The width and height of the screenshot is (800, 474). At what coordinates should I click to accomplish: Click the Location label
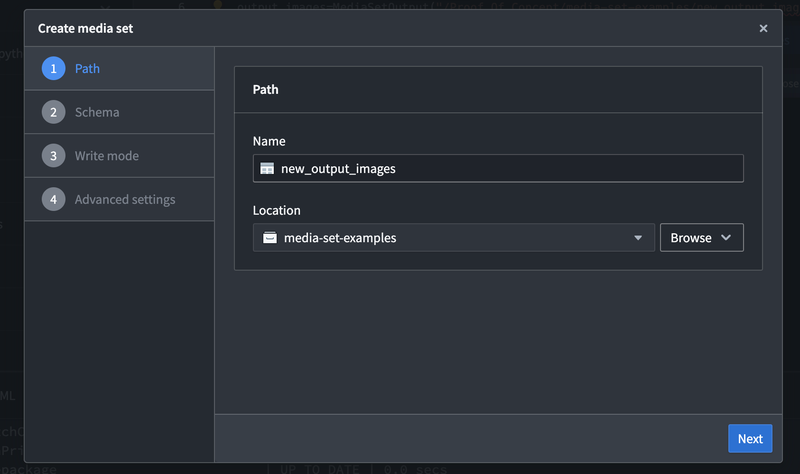277,211
